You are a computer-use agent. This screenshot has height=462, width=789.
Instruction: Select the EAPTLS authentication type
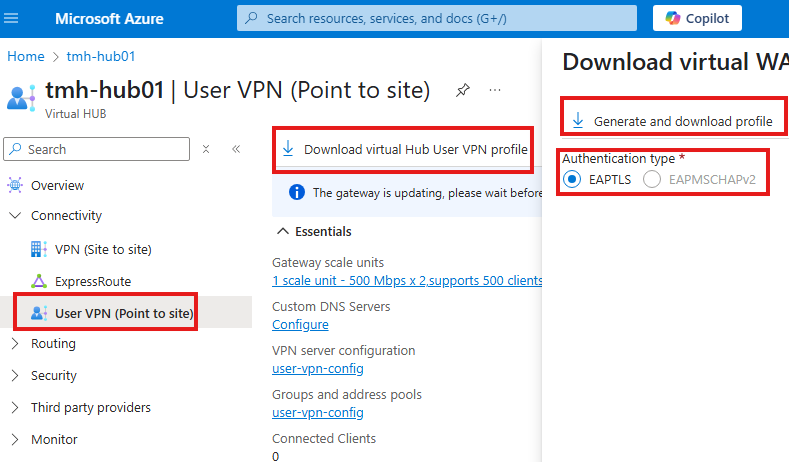pyautogui.click(x=572, y=179)
